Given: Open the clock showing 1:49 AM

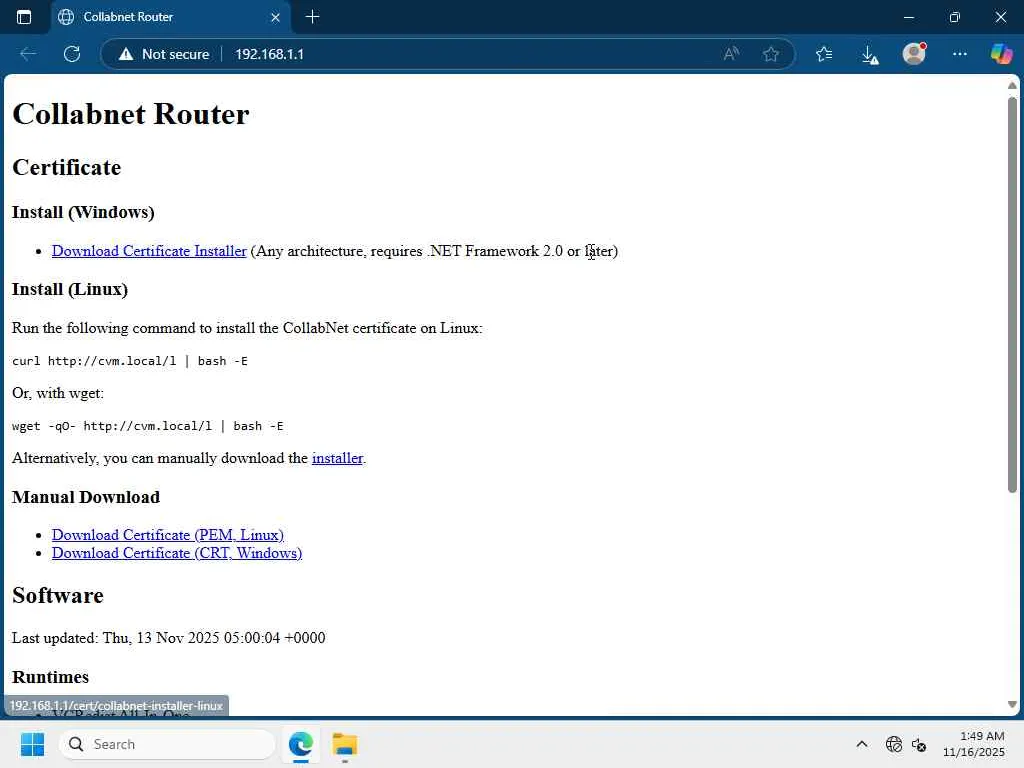Looking at the screenshot, I should tap(973, 744).
